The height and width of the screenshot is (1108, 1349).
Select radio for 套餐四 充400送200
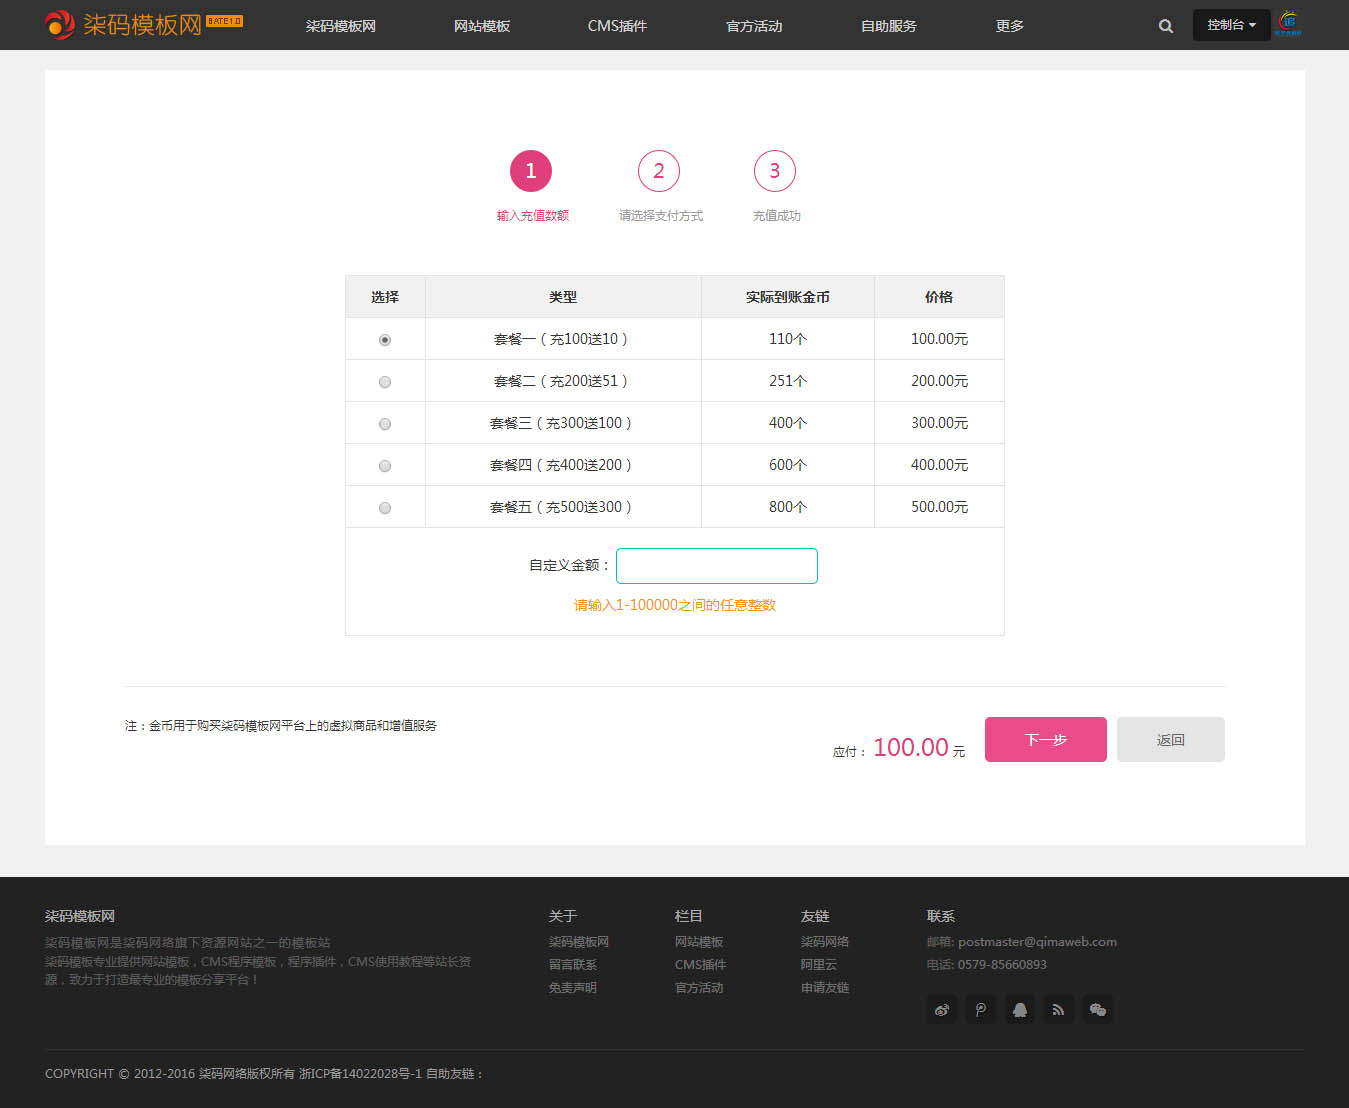point(385,466)
